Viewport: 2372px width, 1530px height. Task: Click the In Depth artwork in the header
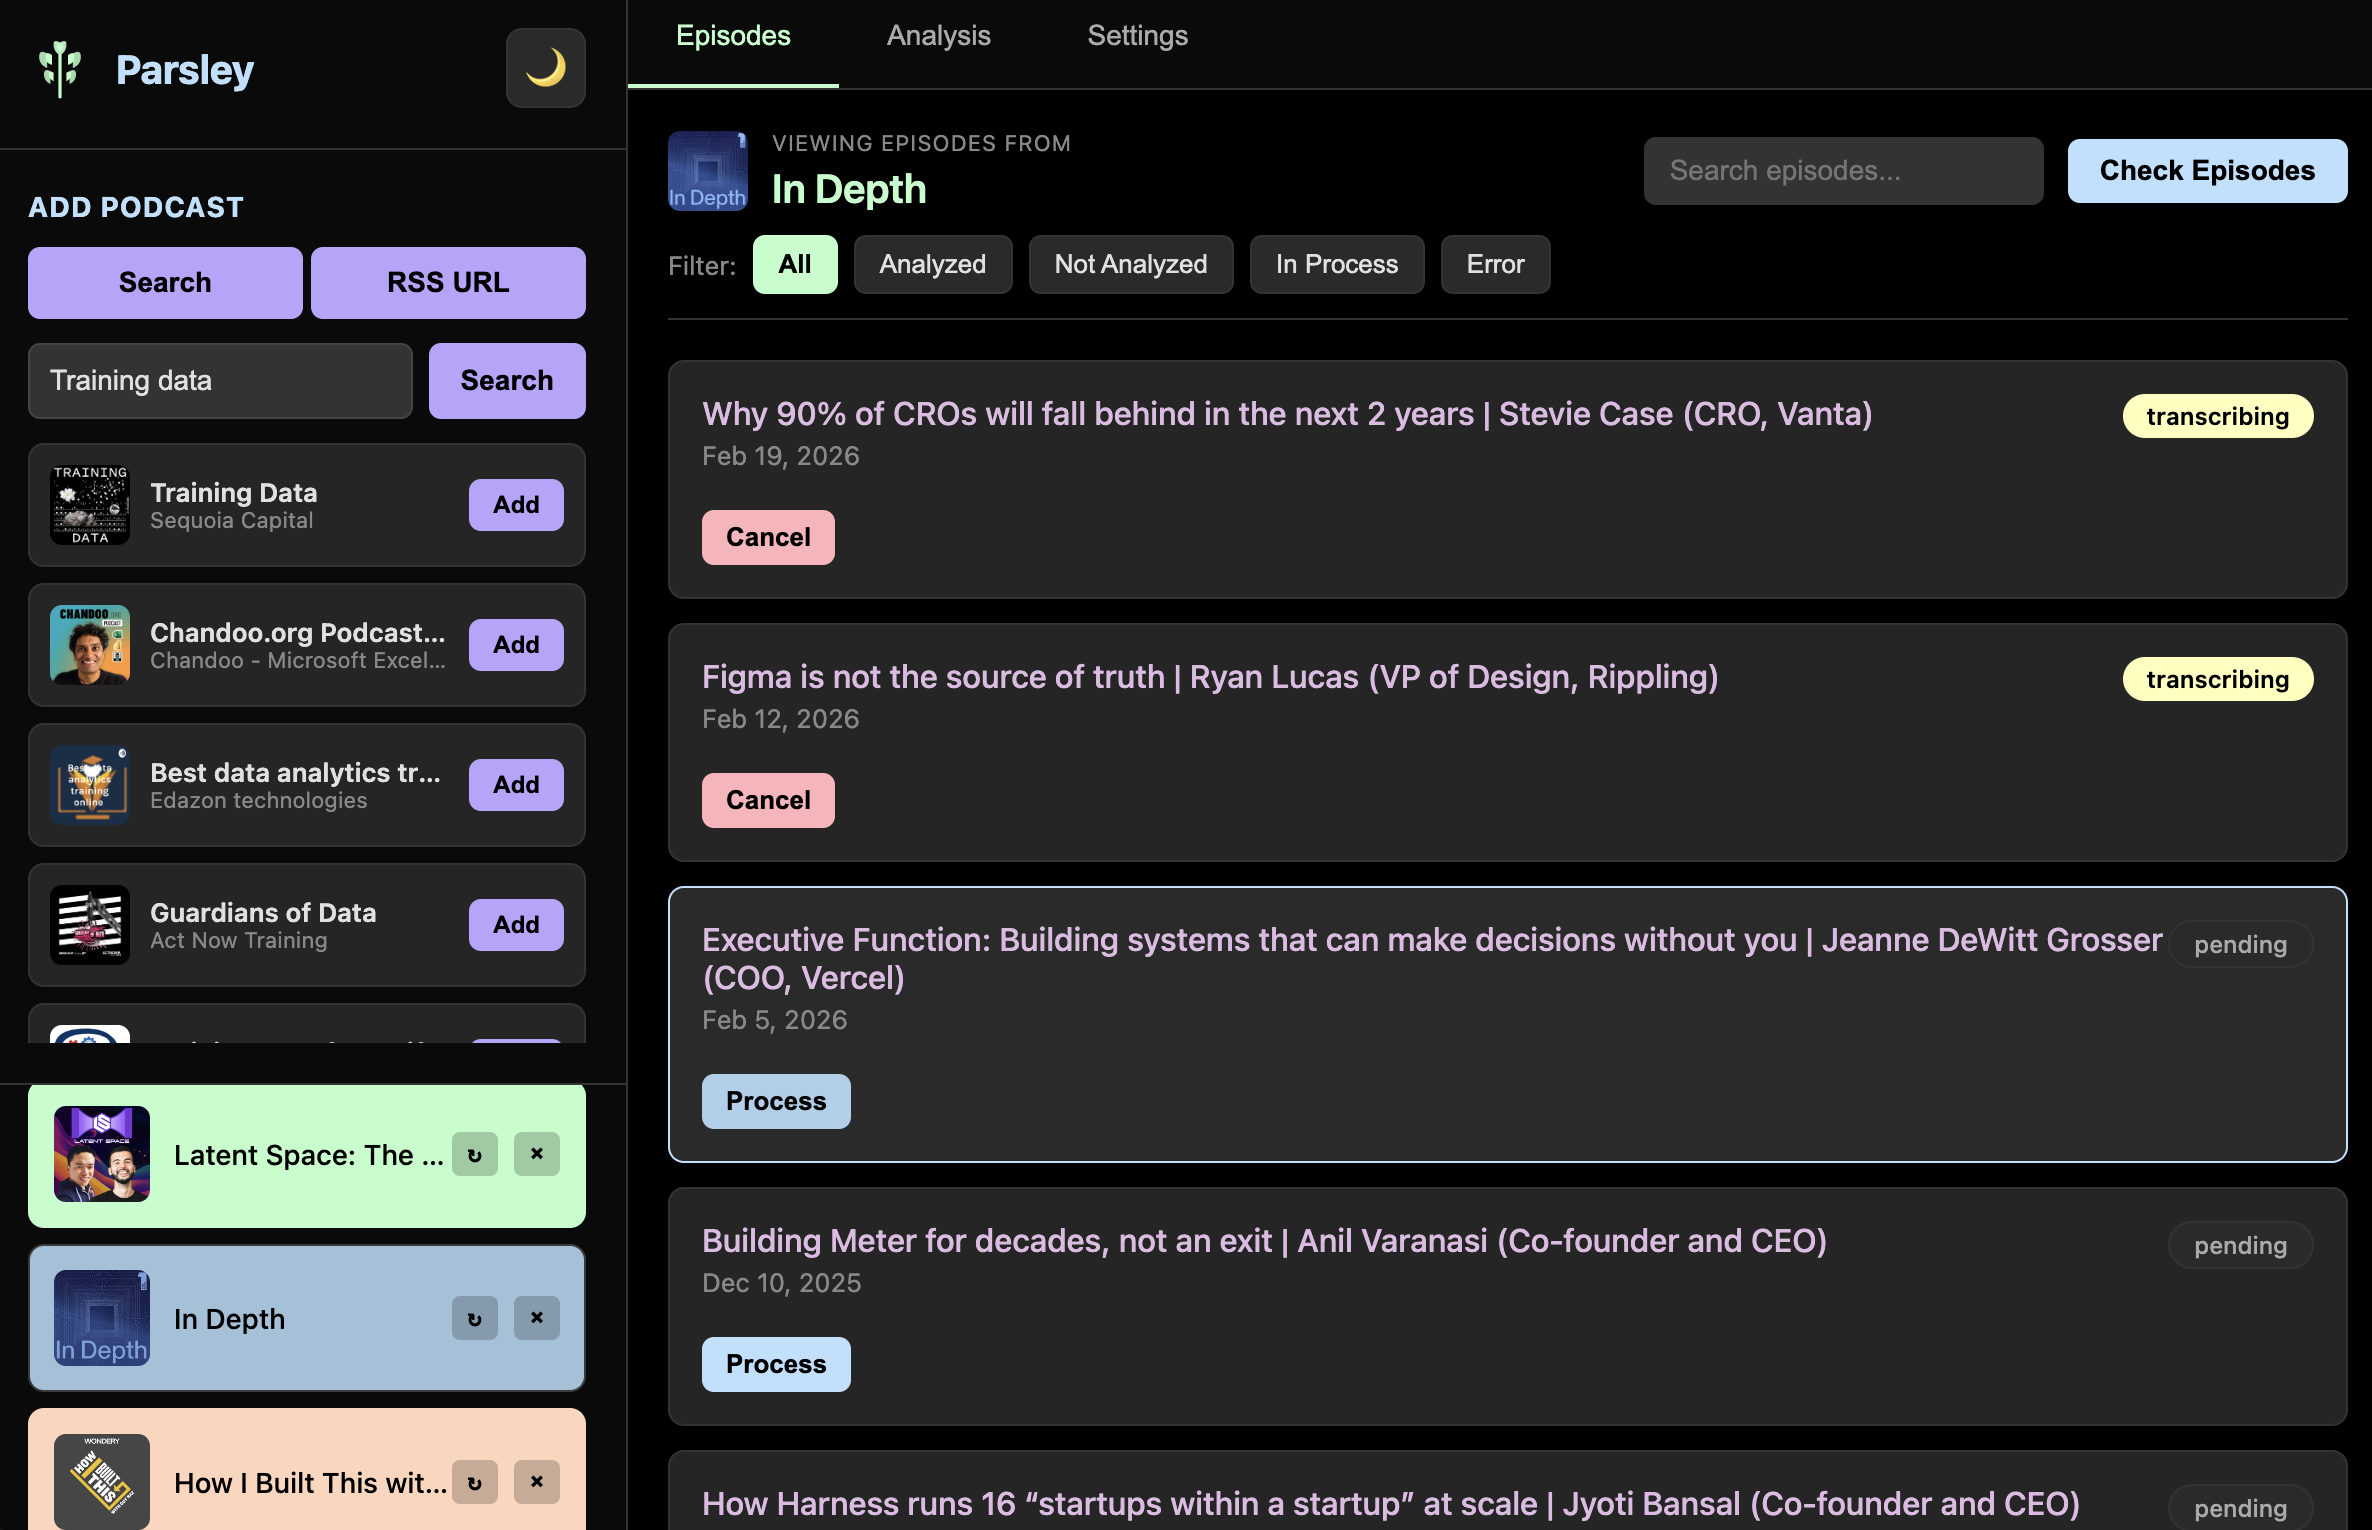click(x=707, y=171)
